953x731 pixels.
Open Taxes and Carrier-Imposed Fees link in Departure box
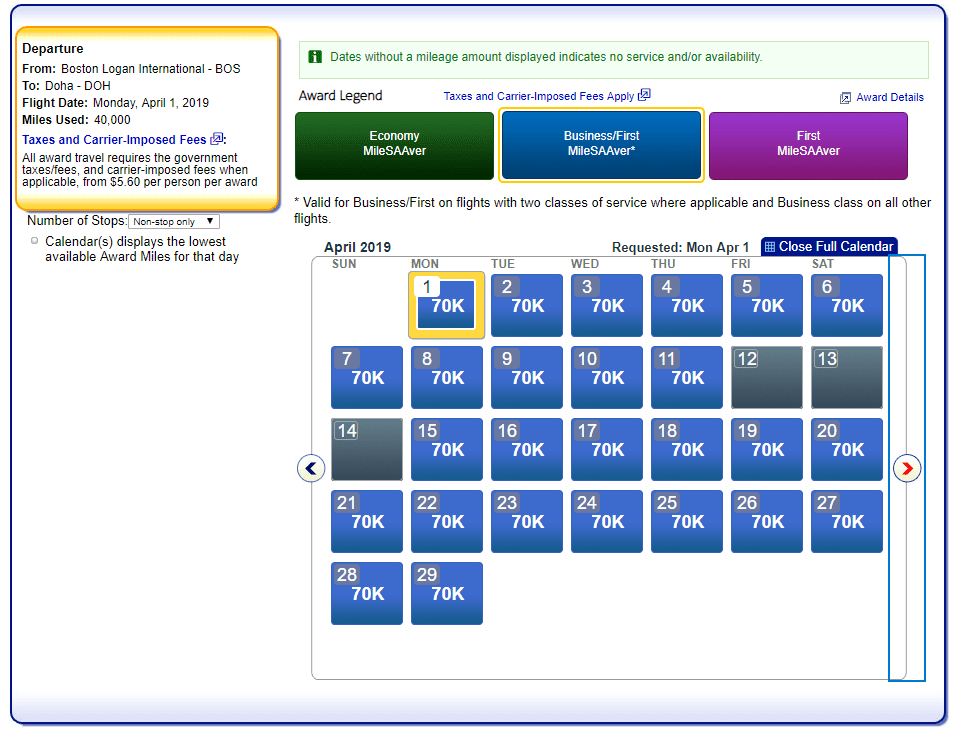click(x=114, y=140)
